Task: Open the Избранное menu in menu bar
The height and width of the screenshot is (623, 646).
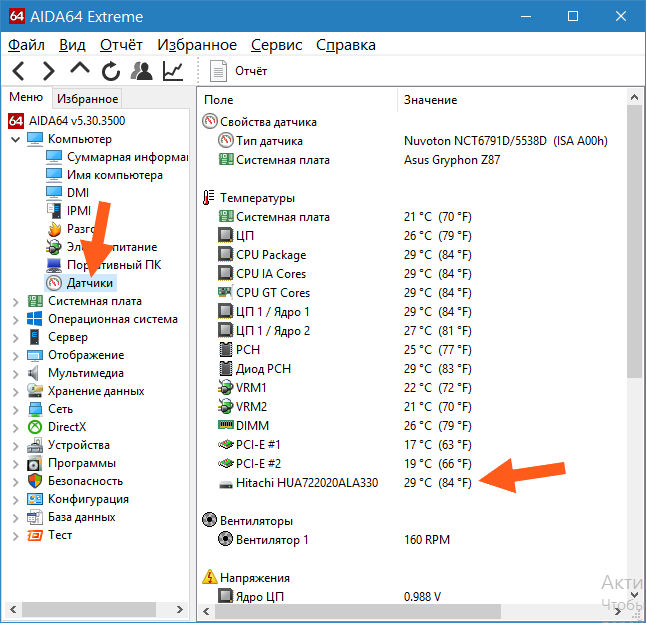Action: 197,45
